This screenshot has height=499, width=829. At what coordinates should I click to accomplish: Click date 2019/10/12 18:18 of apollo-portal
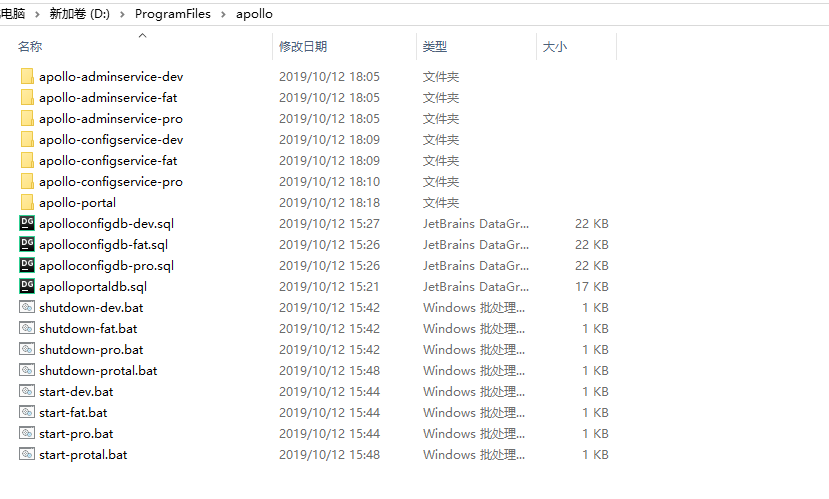coord(329,202)
